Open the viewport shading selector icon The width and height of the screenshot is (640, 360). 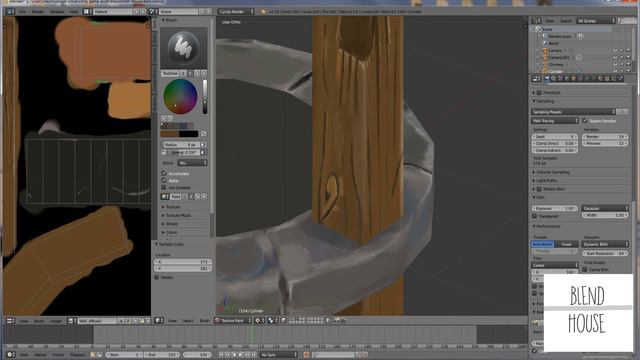259,321
